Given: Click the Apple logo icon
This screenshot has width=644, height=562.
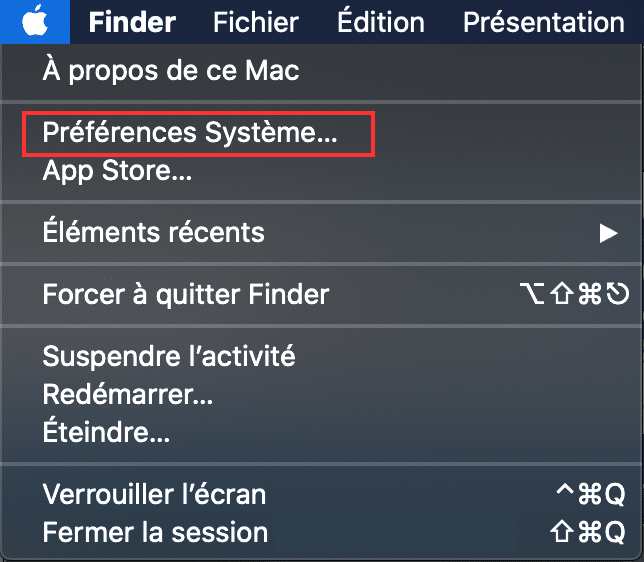Looking at the screenshot, I should (x=35, y=21).
